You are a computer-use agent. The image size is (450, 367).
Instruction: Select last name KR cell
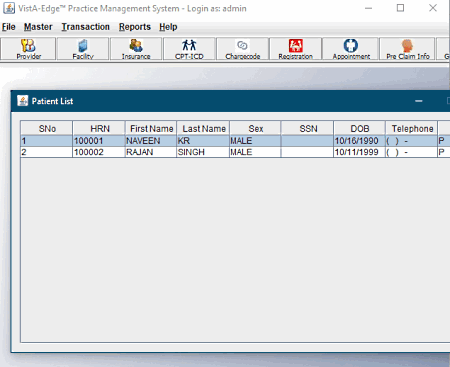pos(203,141)
